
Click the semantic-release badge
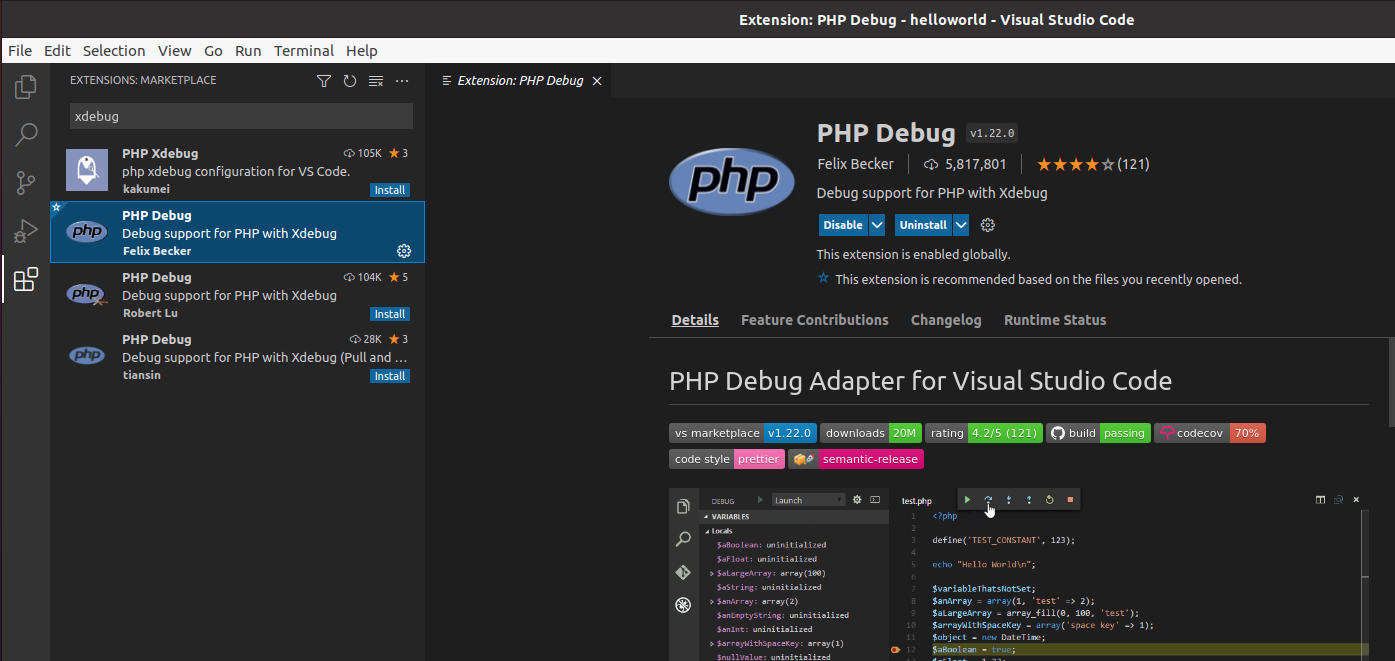[856, 459]
